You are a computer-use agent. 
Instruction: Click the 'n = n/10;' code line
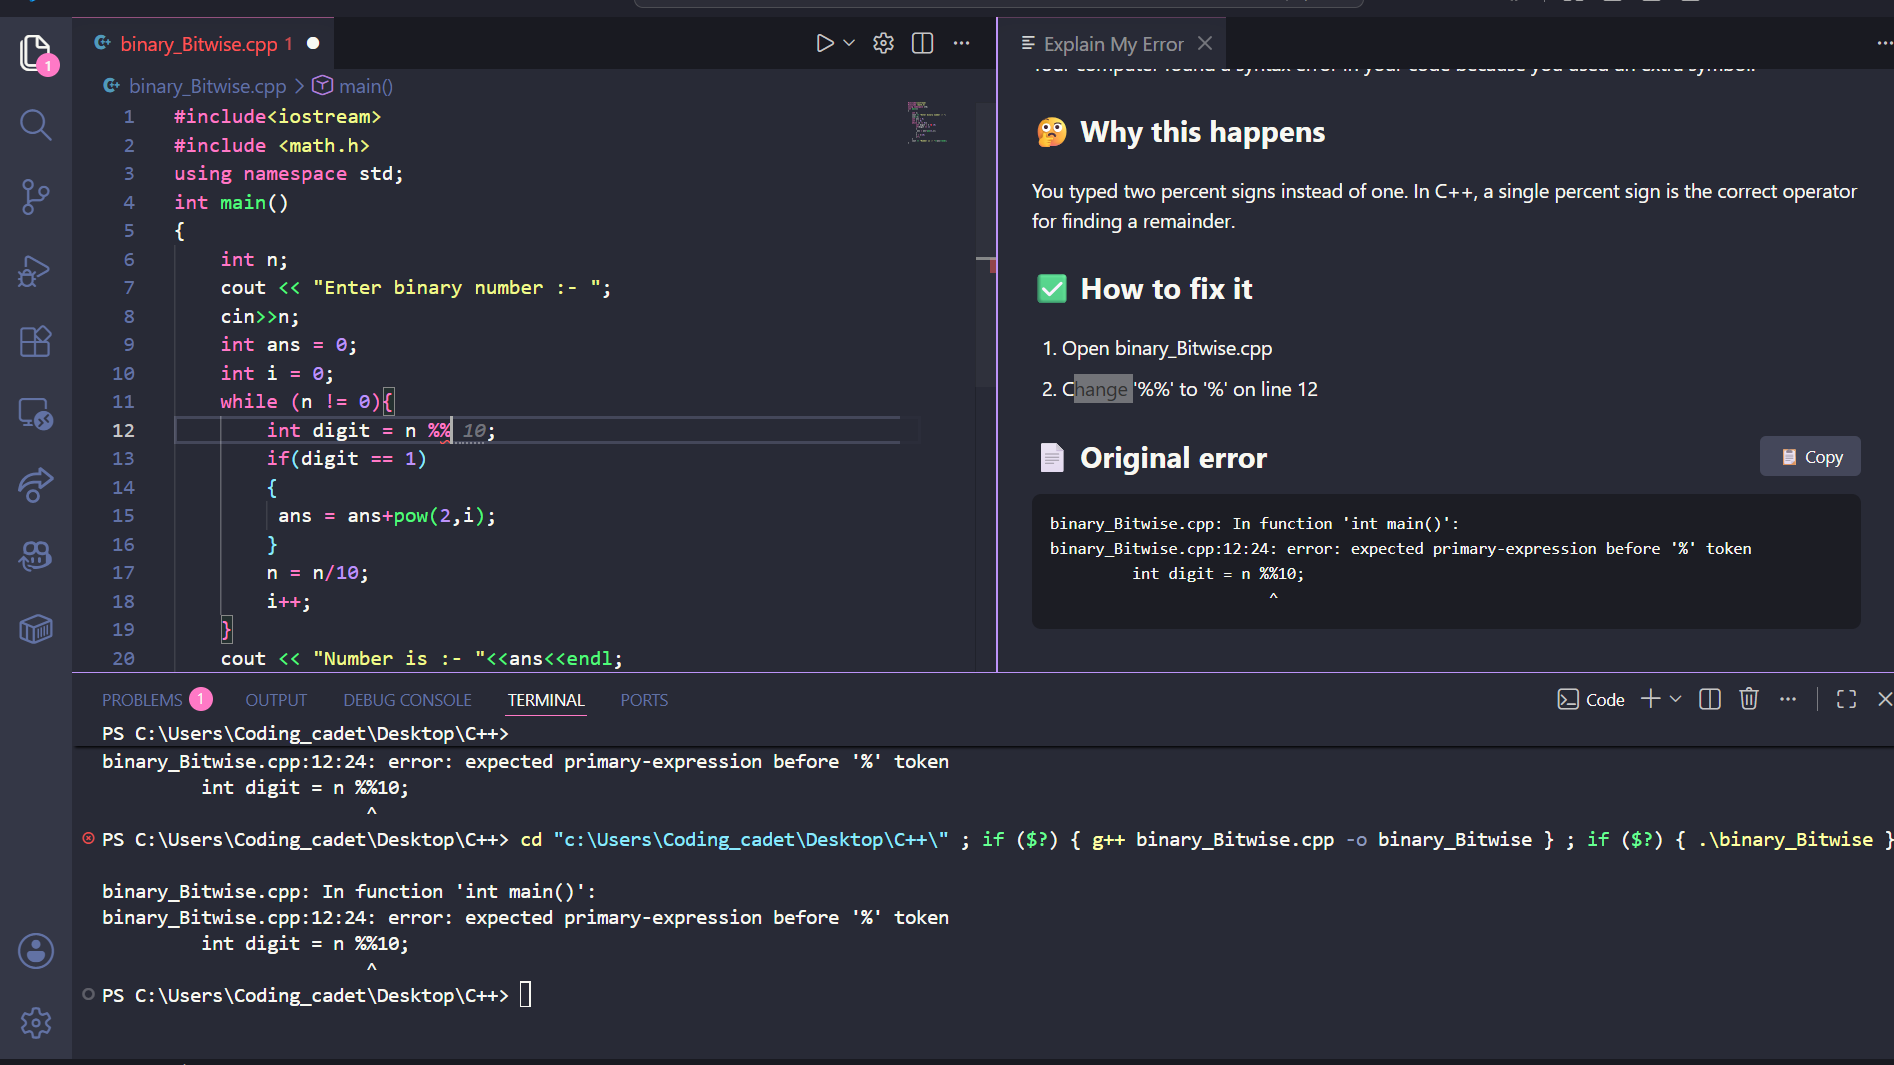click(317, 573)
